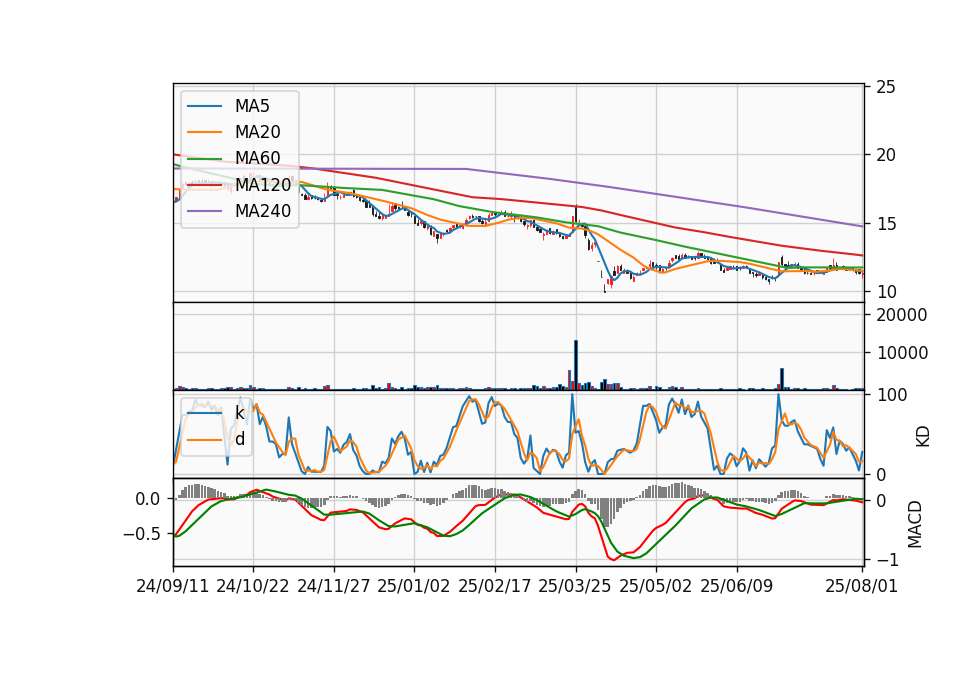The image size is (960, 690).
Task: Click the MACD axis label
Action: pos(915,524)
